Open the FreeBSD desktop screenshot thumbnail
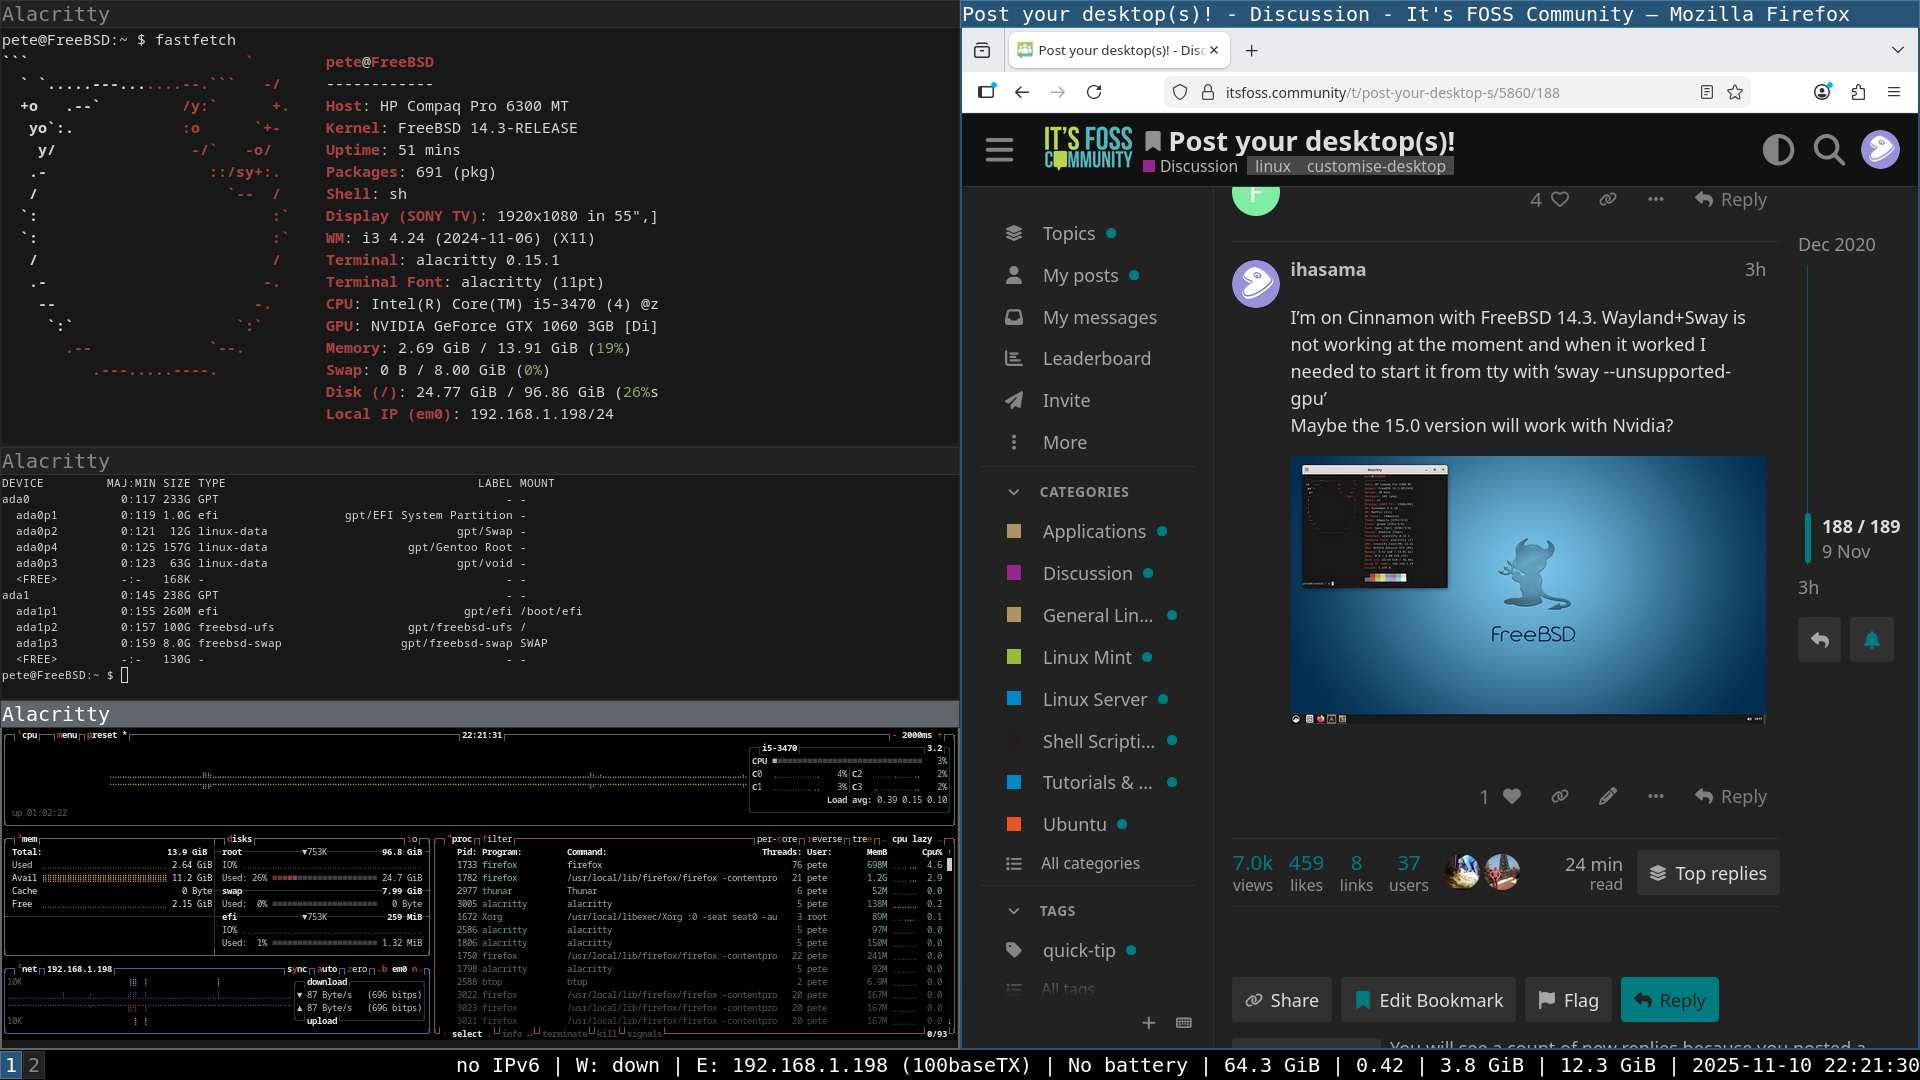The width and height of the screenshot is (1920, 1080). (x=1527, y=588)
